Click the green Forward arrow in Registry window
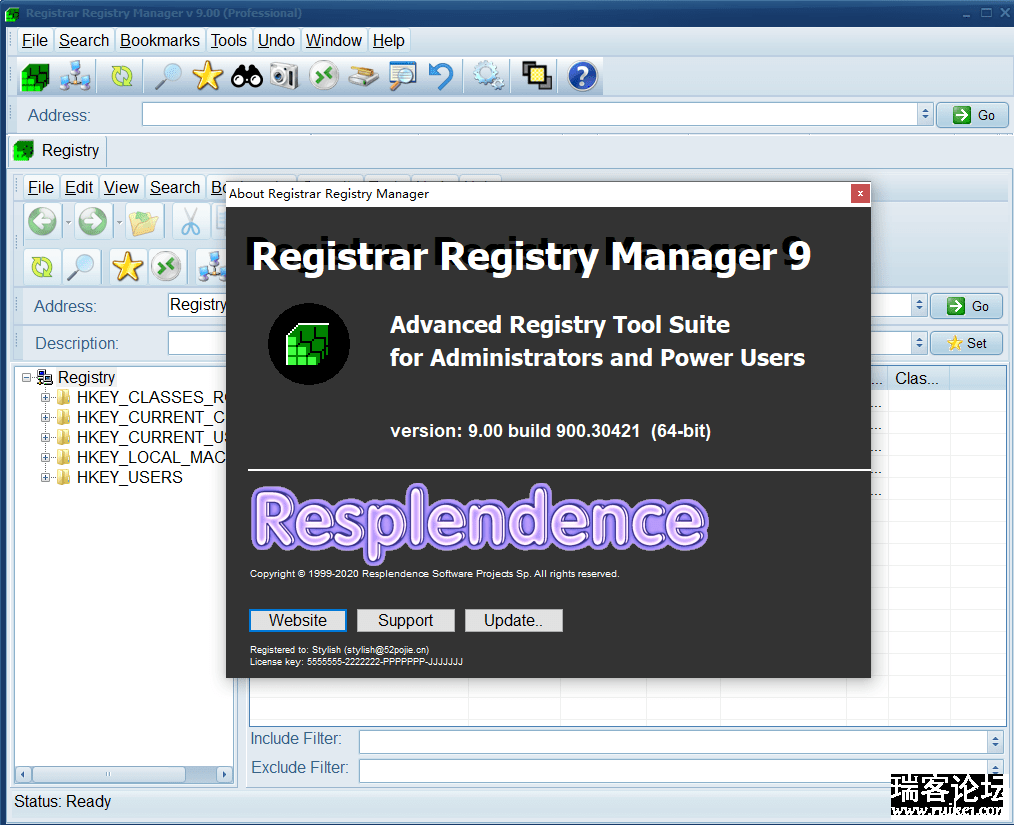 click(92, 222)
